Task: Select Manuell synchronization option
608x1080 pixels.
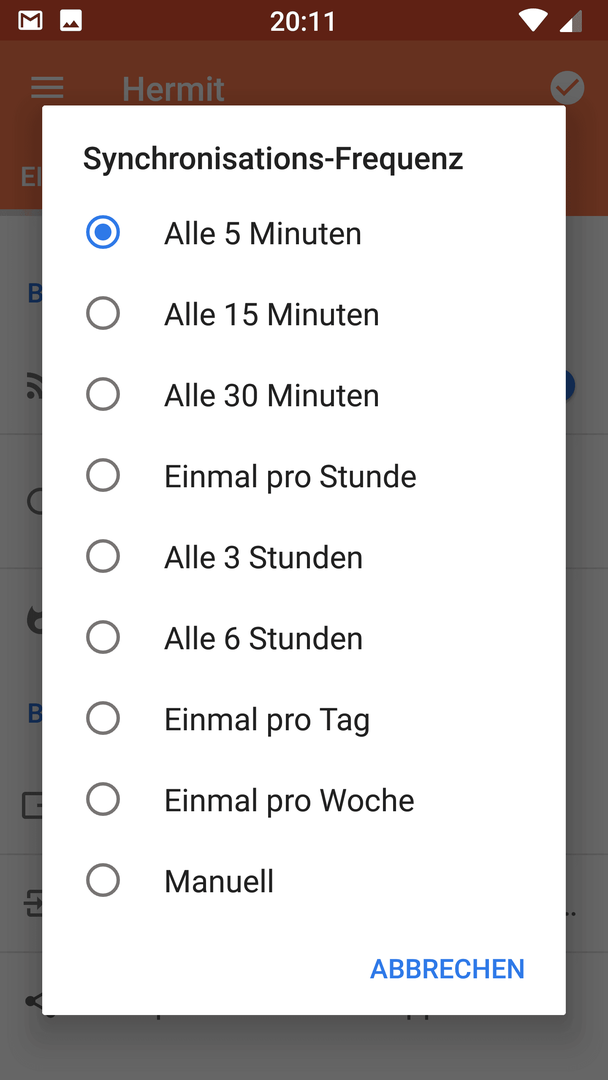Action: click(304, 881)
